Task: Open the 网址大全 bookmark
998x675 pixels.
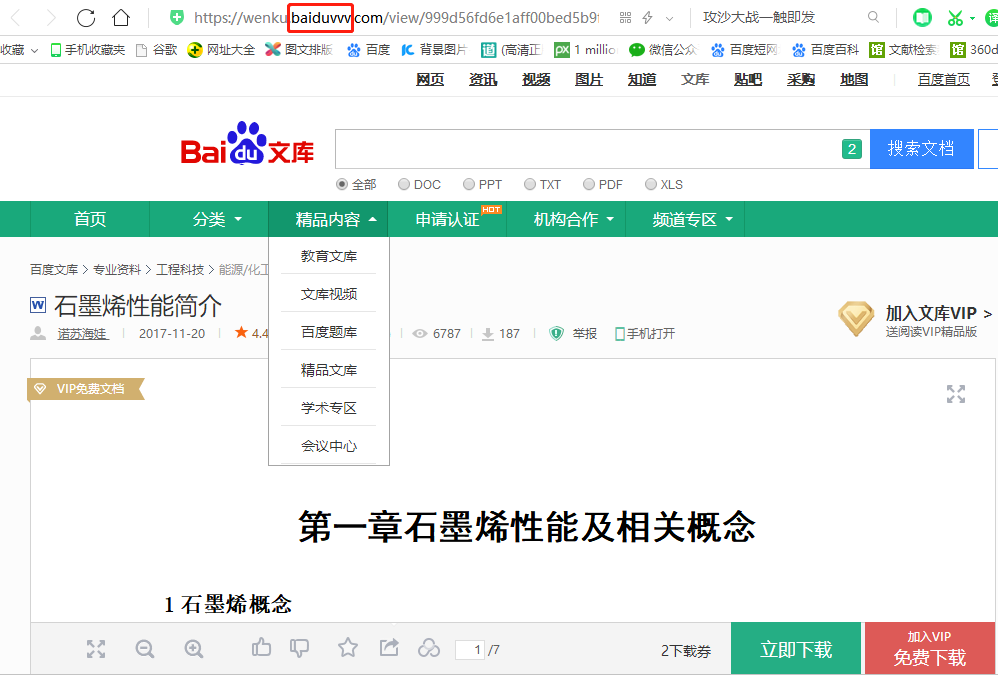Action: click(x=221, y=50)
